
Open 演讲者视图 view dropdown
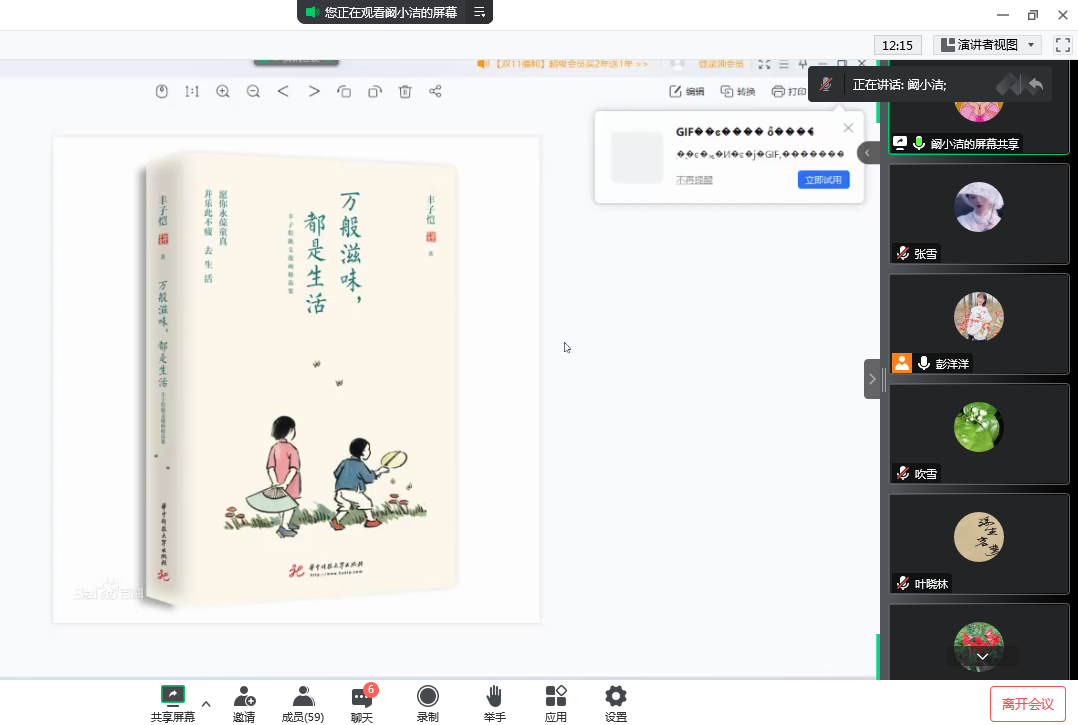987,45
